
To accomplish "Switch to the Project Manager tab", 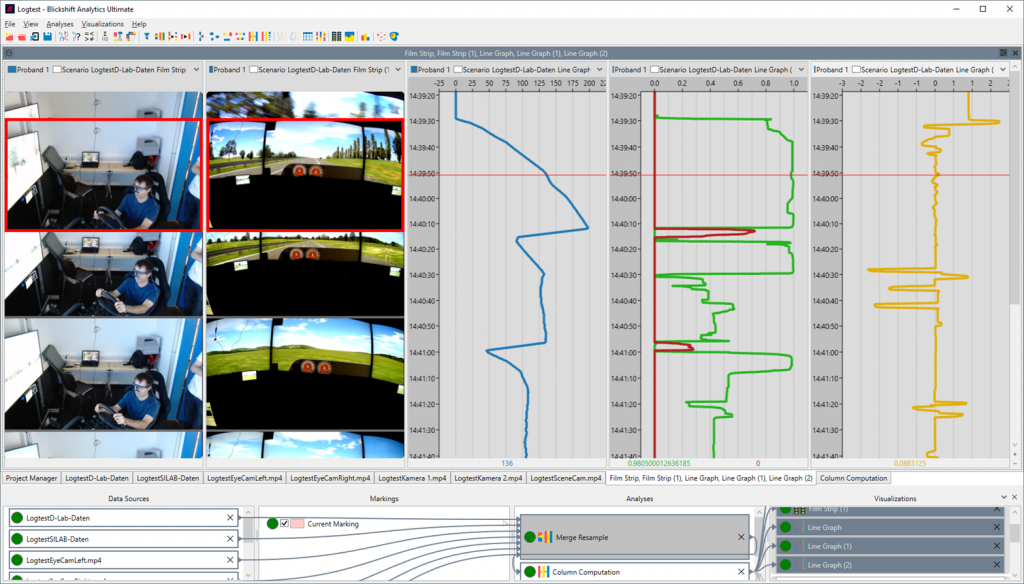I will [x=32, y=478].
